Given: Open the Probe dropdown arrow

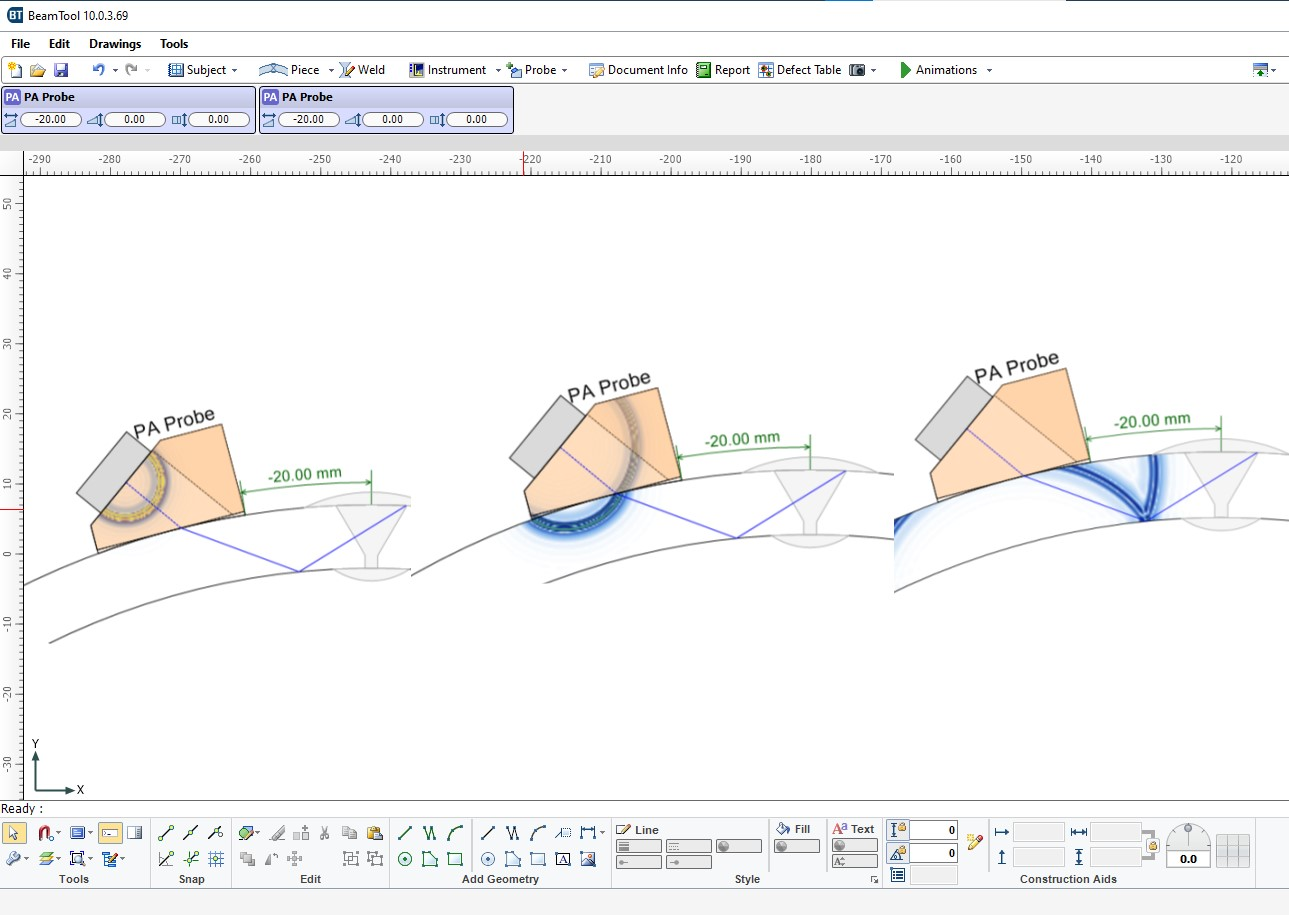Looking at the screenshot, I should 564,70.
